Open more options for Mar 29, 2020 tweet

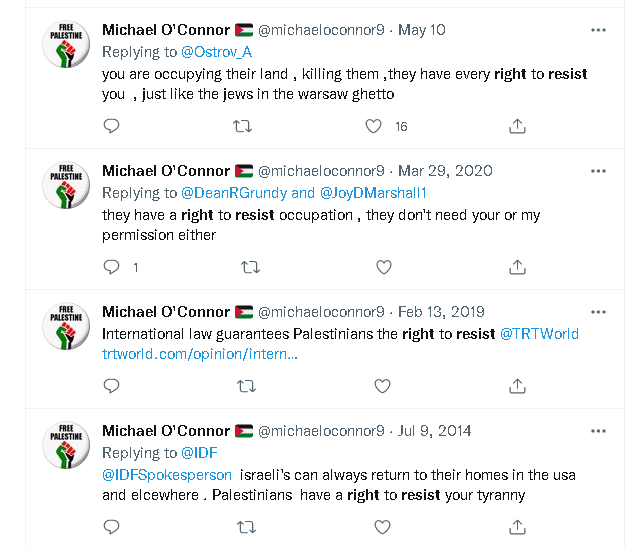coord(598,171)
